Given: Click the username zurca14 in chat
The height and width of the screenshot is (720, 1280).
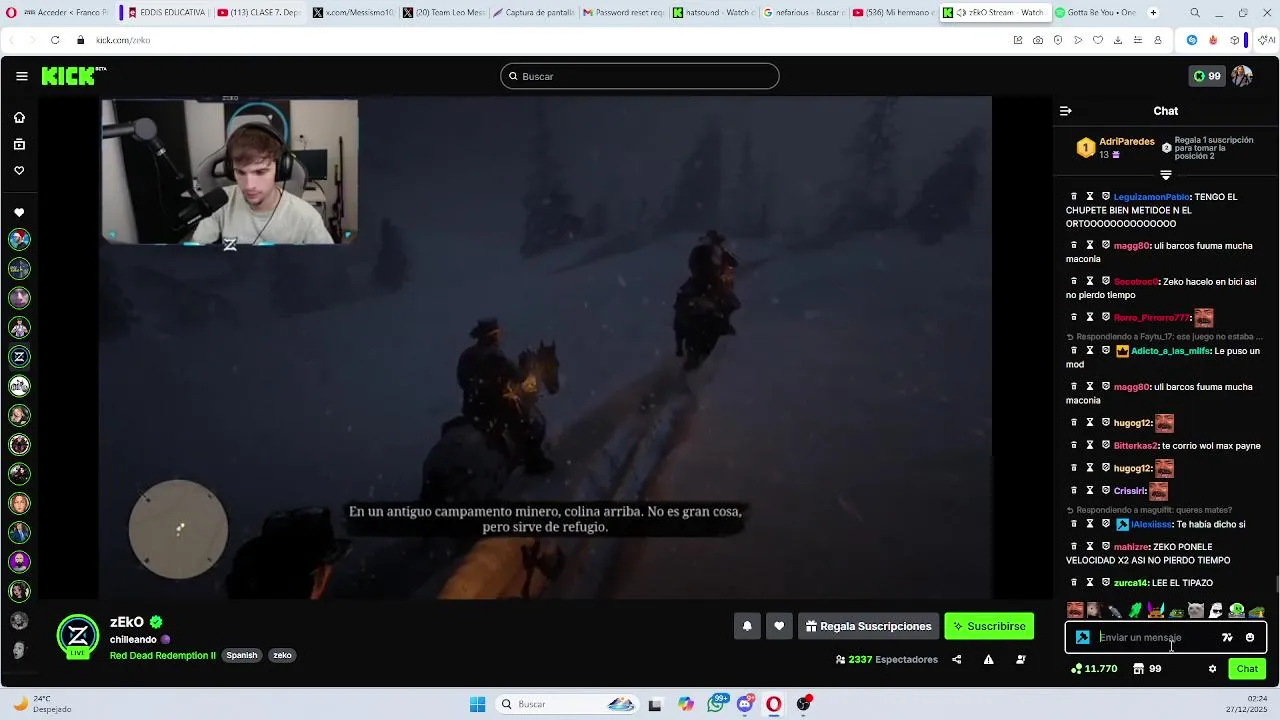Looking at the screenshot, I should pyautogui.click(x=1132, y=583).
